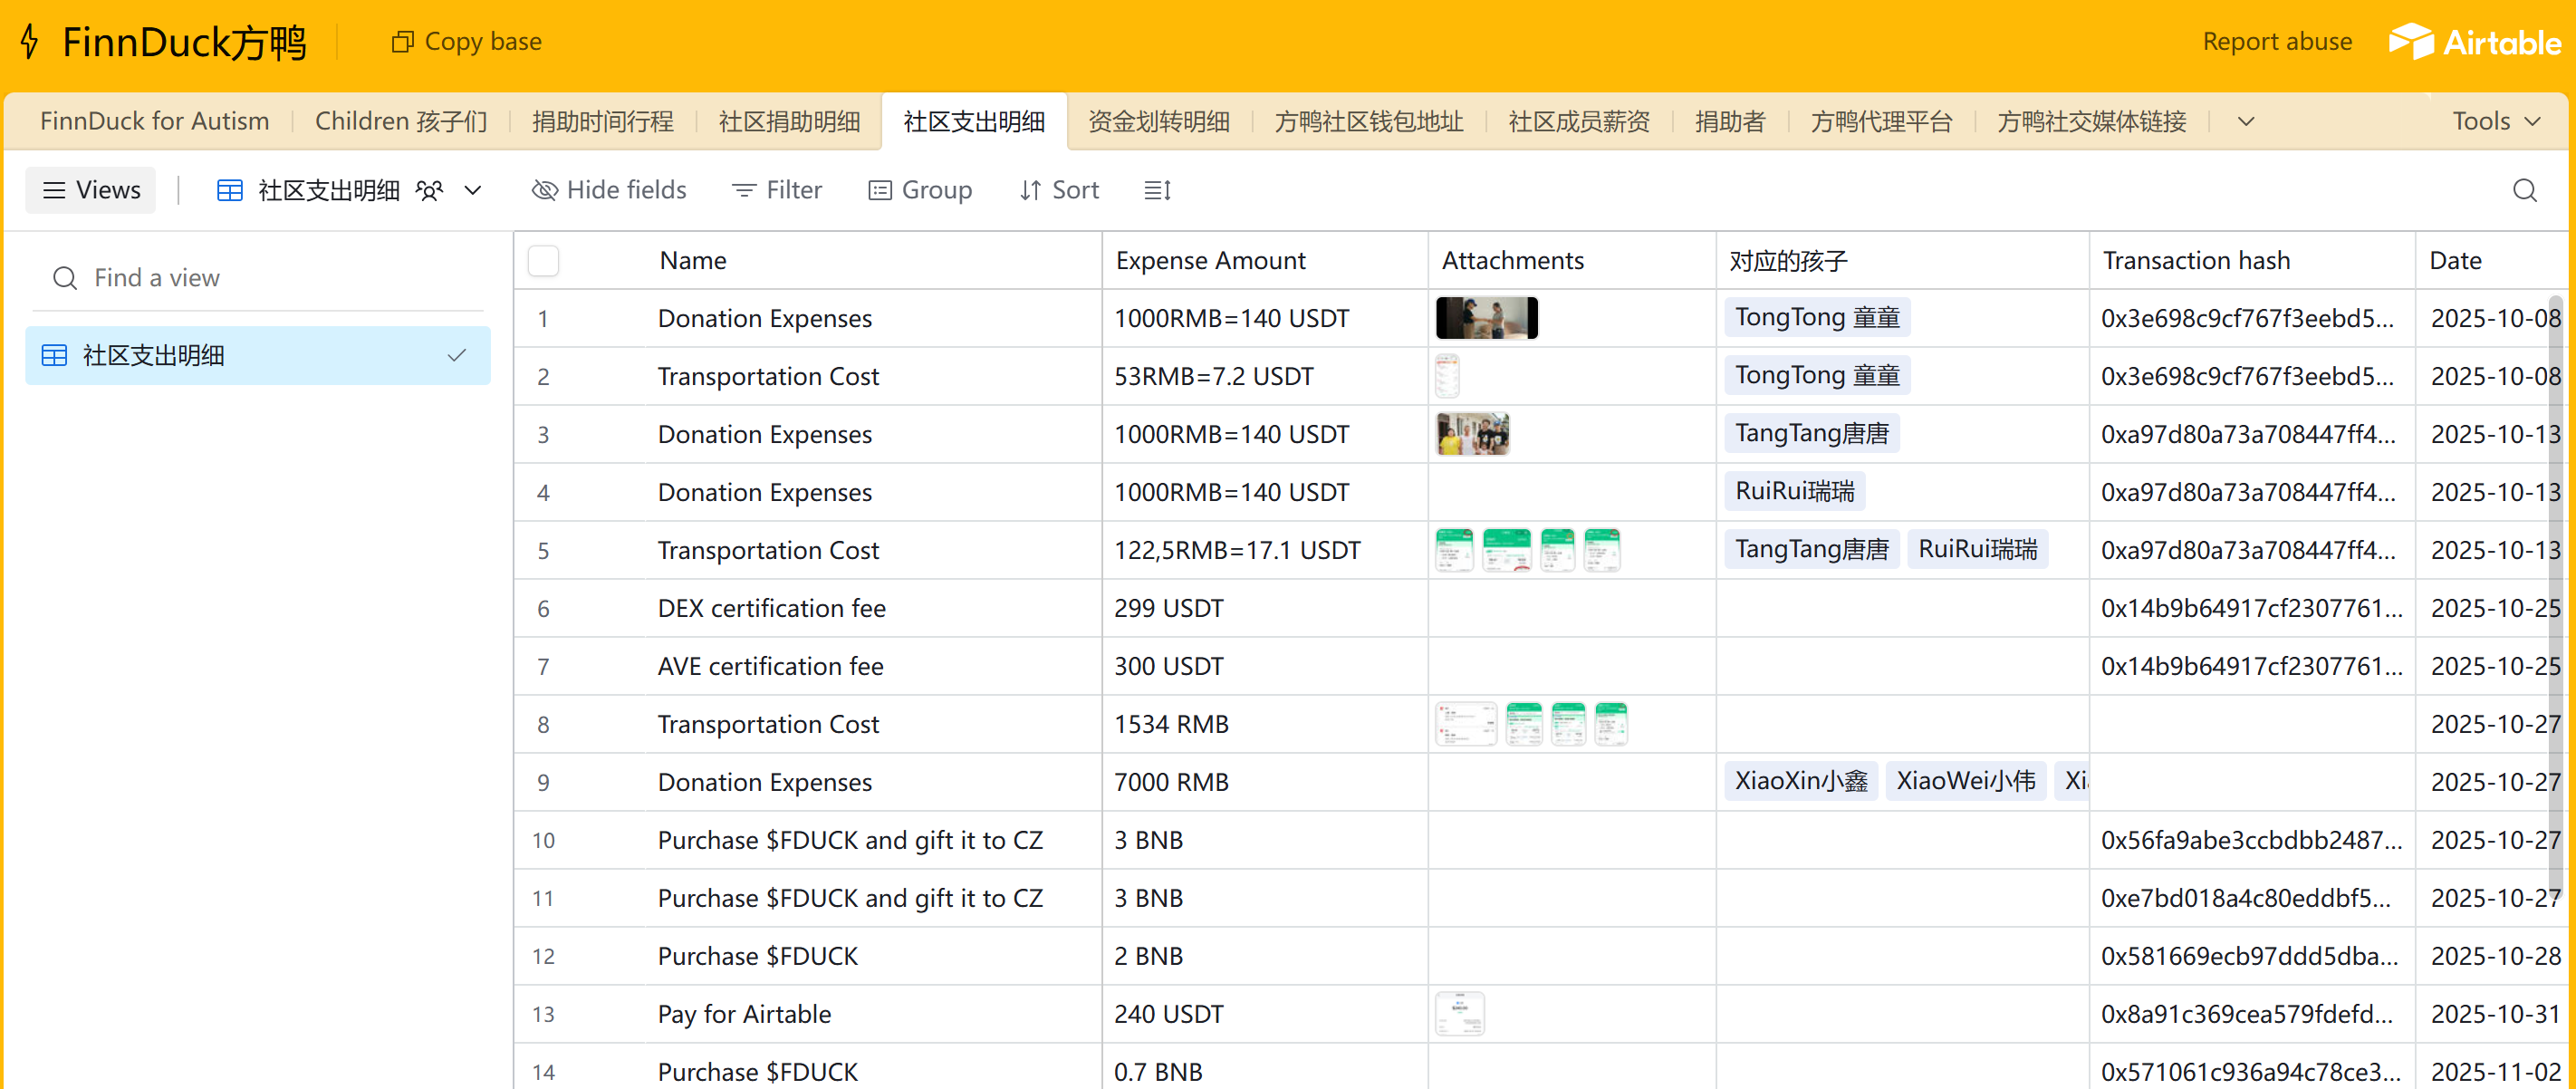Click the Report abuse link
2576x1089 pixels.
tap(2277, 42)
